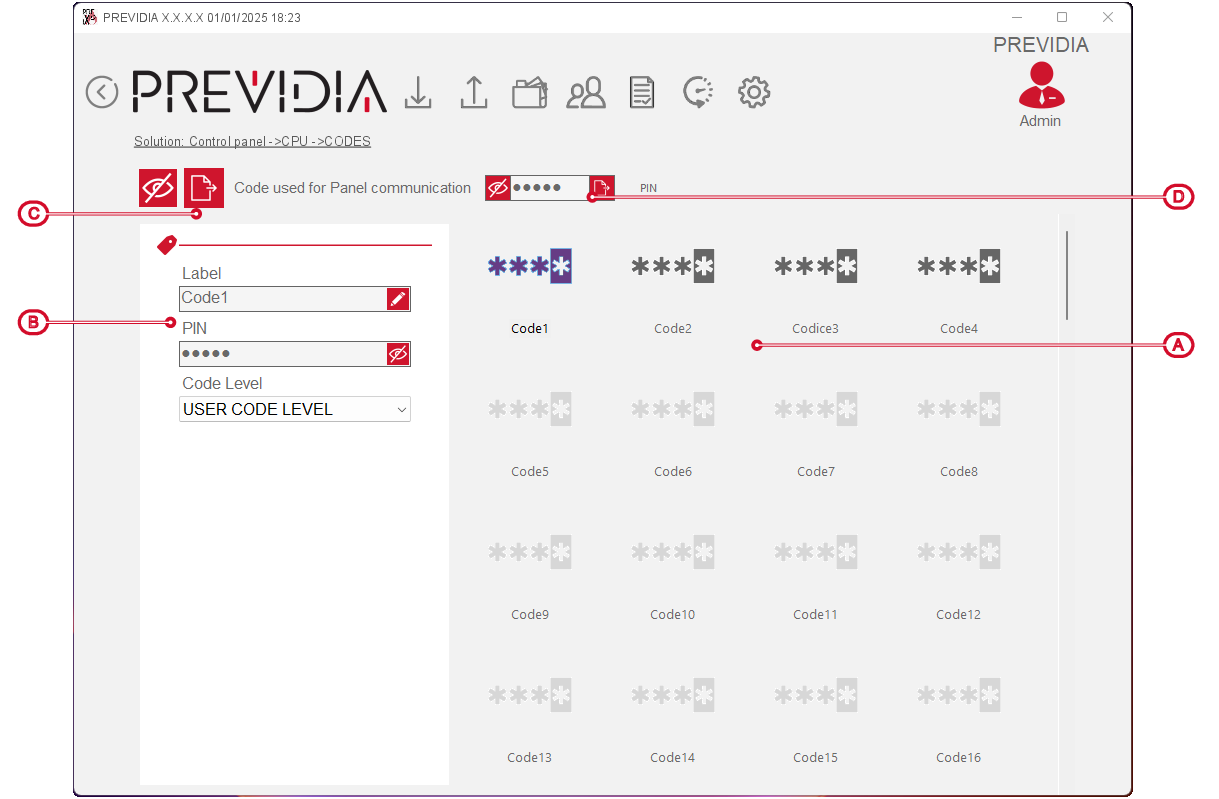The width and height of the screenshot is (1219, 799).
Task: Open the users icon in toolbar
Action: point(586,93)
